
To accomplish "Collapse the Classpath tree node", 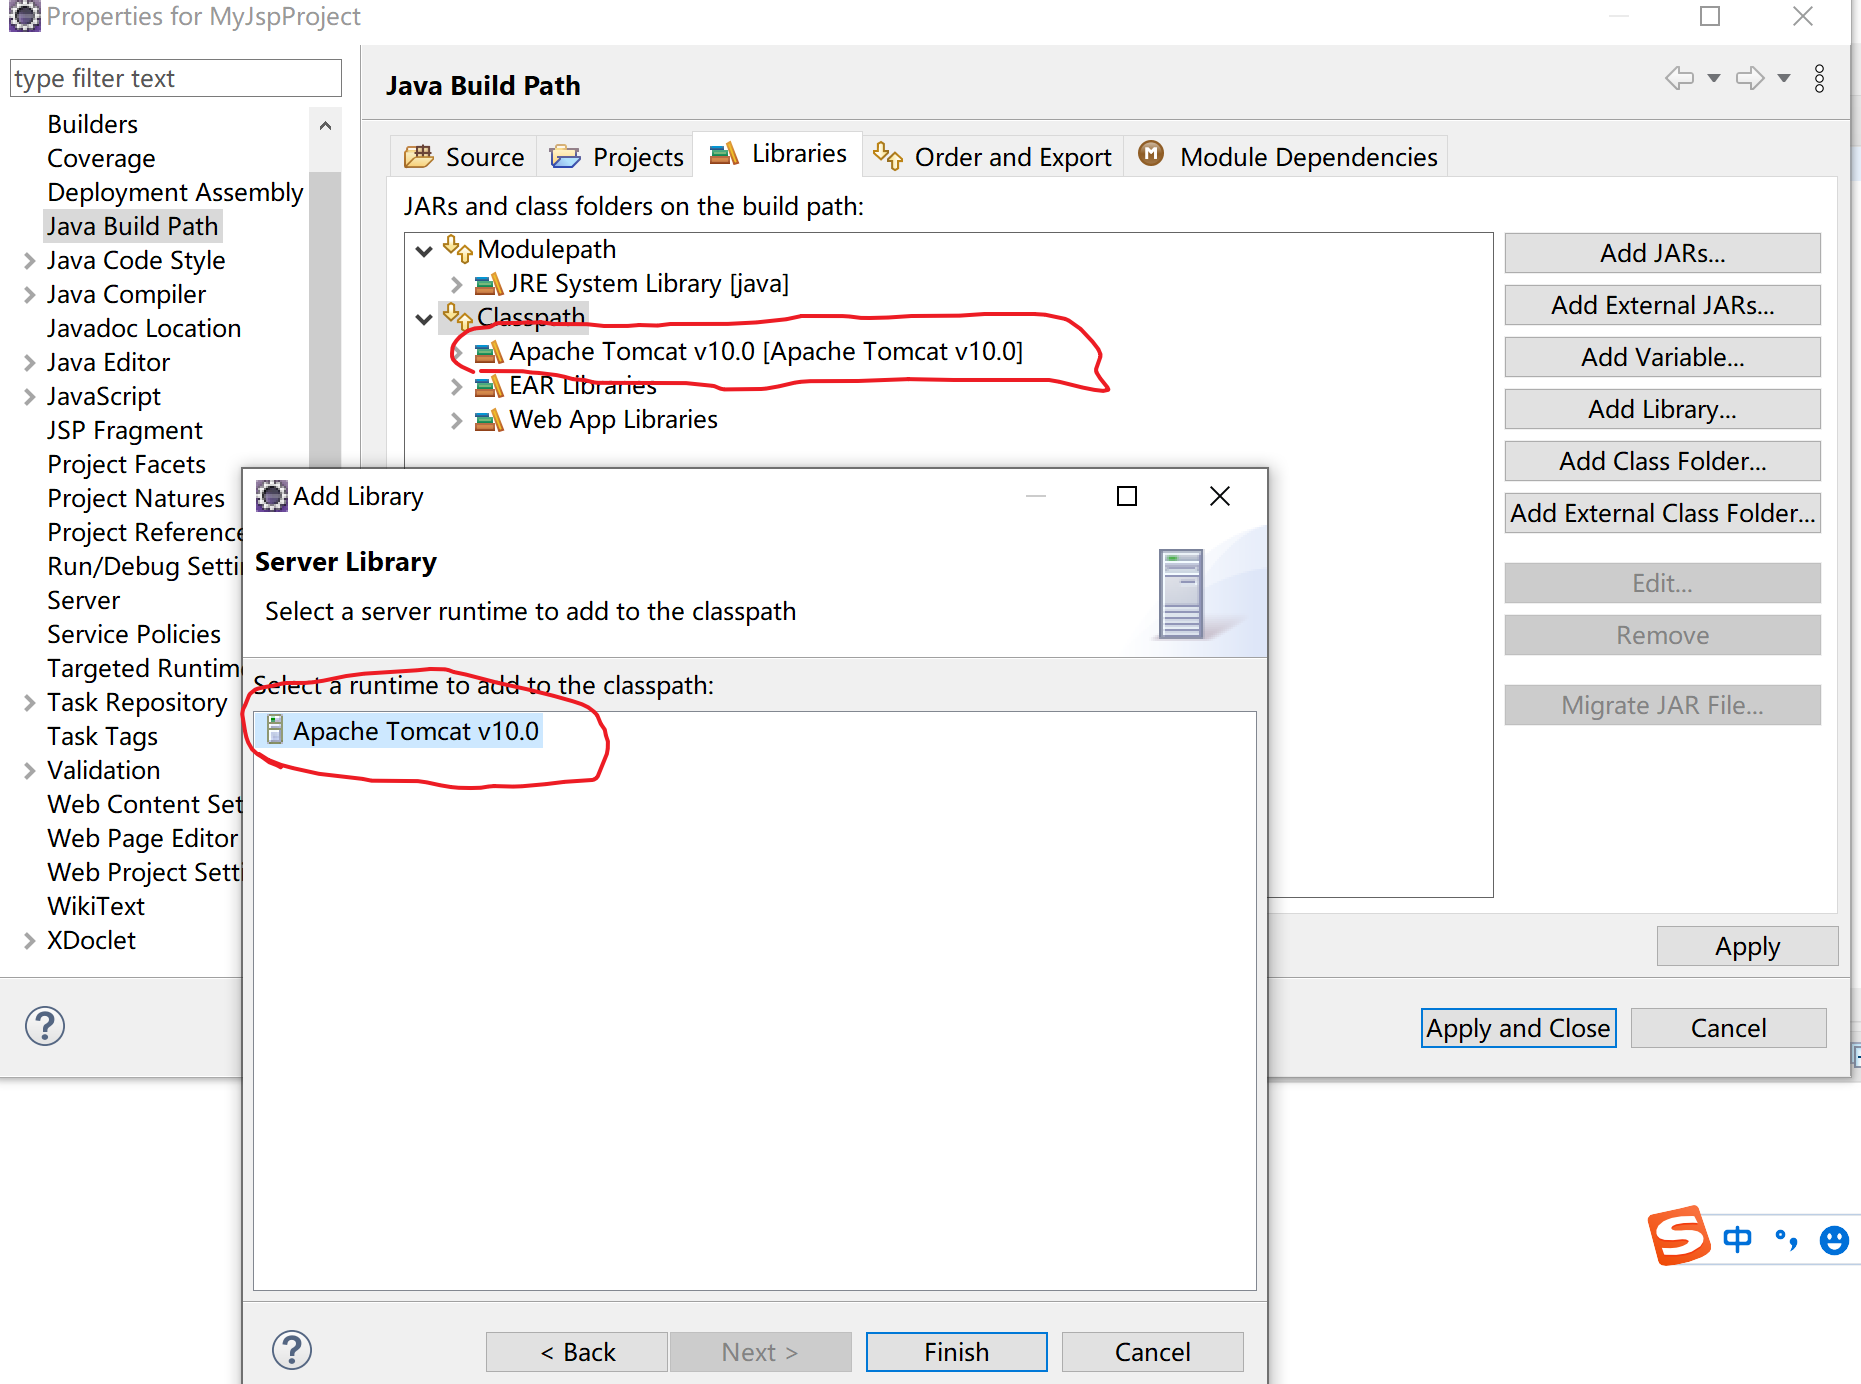I will 424,318.
